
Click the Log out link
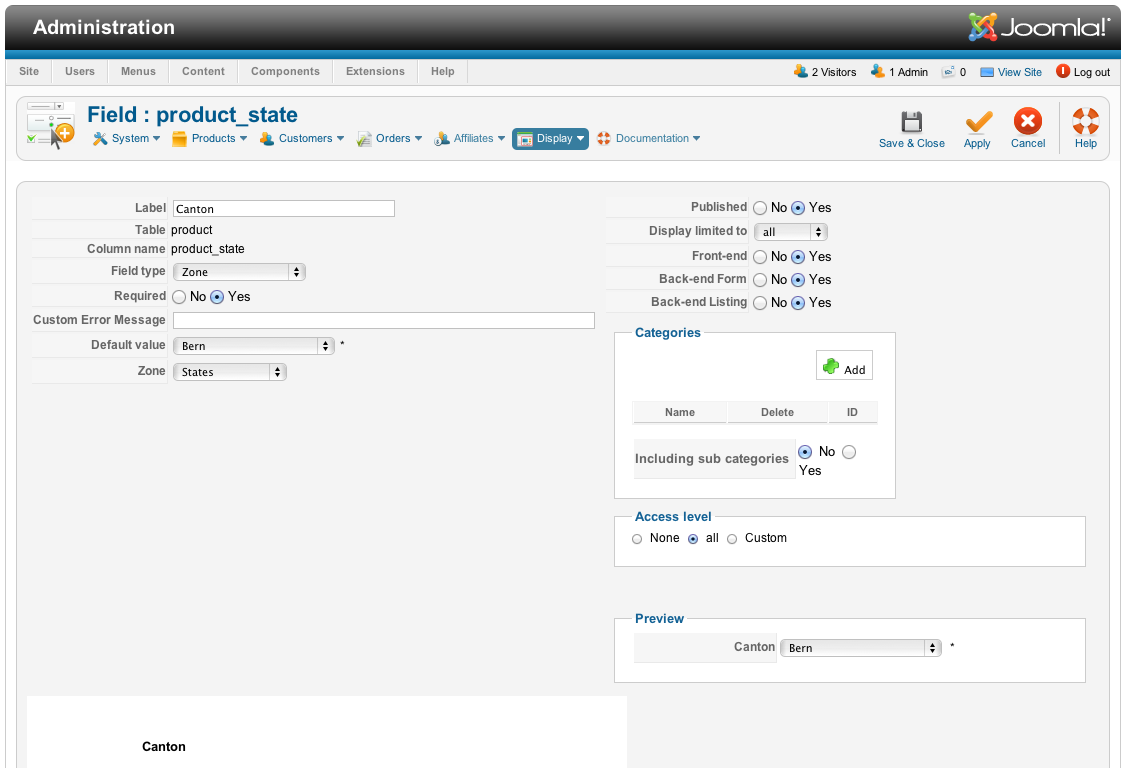(1091, 72)
